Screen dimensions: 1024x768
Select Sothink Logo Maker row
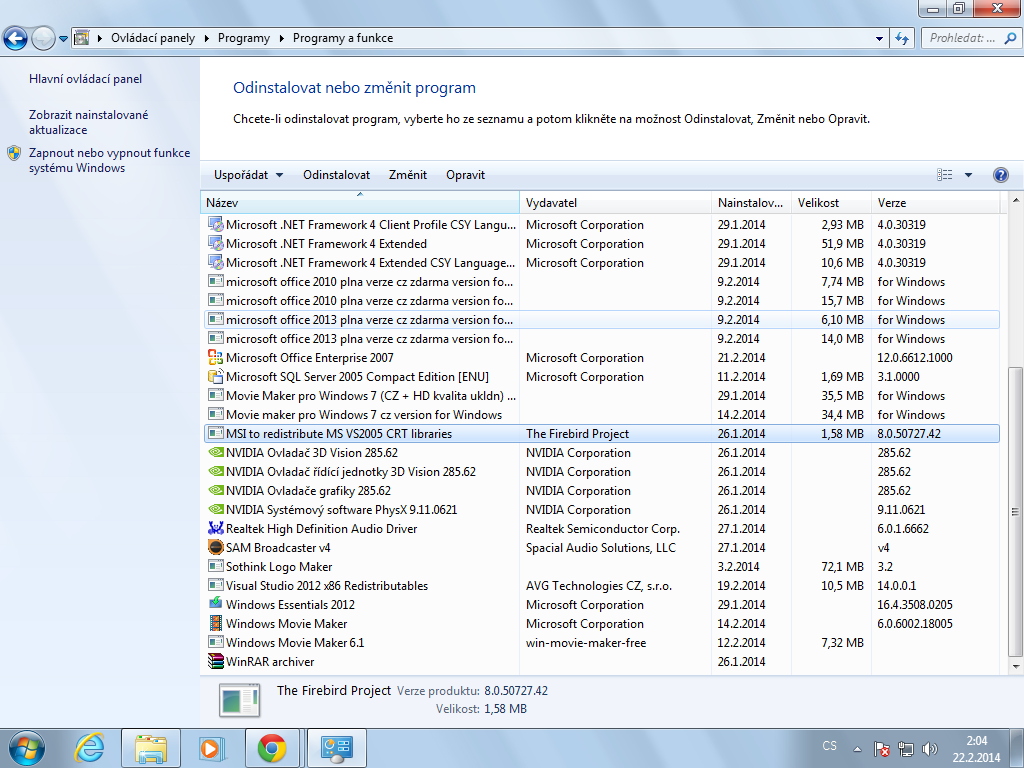pos(601,567)
